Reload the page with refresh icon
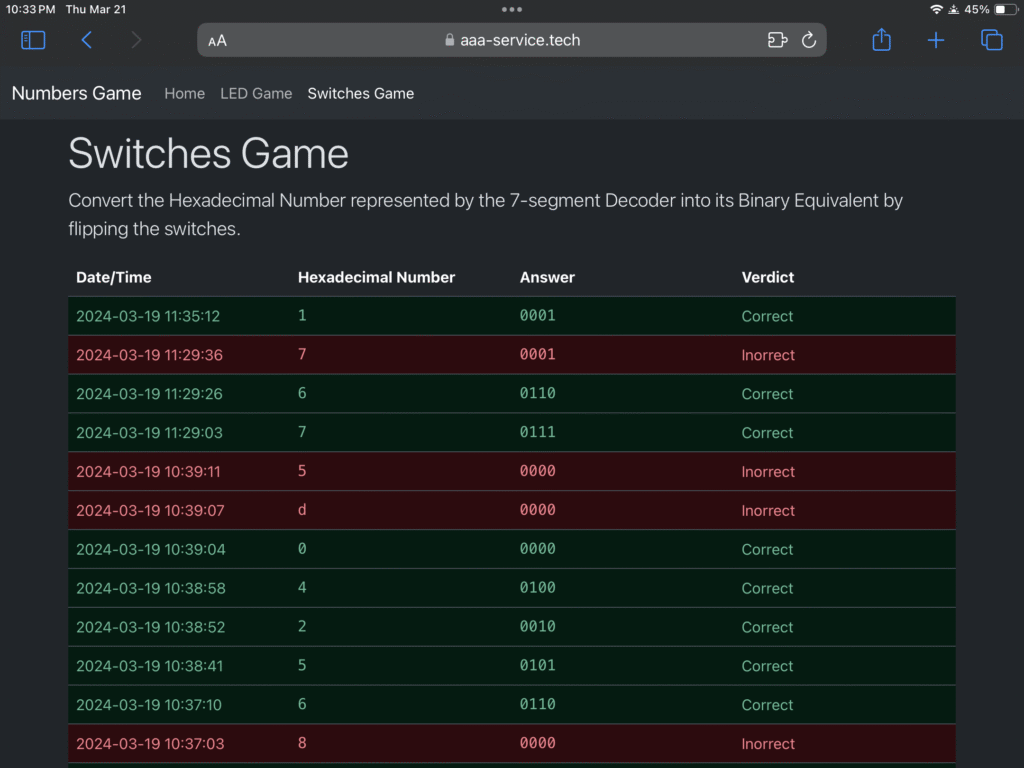Image resolution: width=1024 pixels, height=768 pixels. click(809, 41)
